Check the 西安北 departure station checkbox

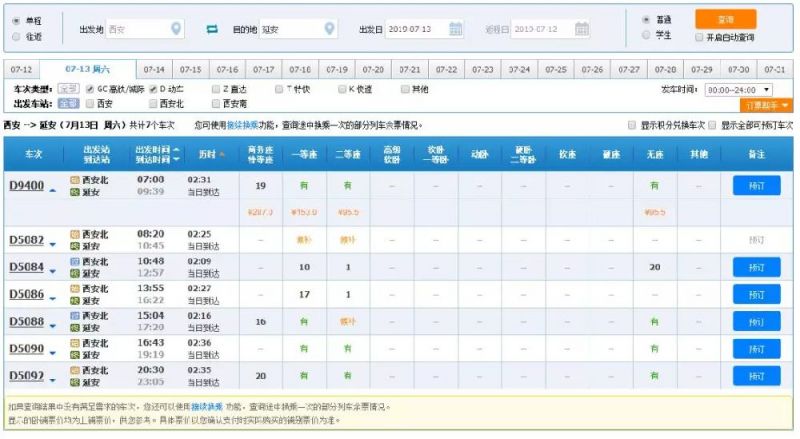153,104
